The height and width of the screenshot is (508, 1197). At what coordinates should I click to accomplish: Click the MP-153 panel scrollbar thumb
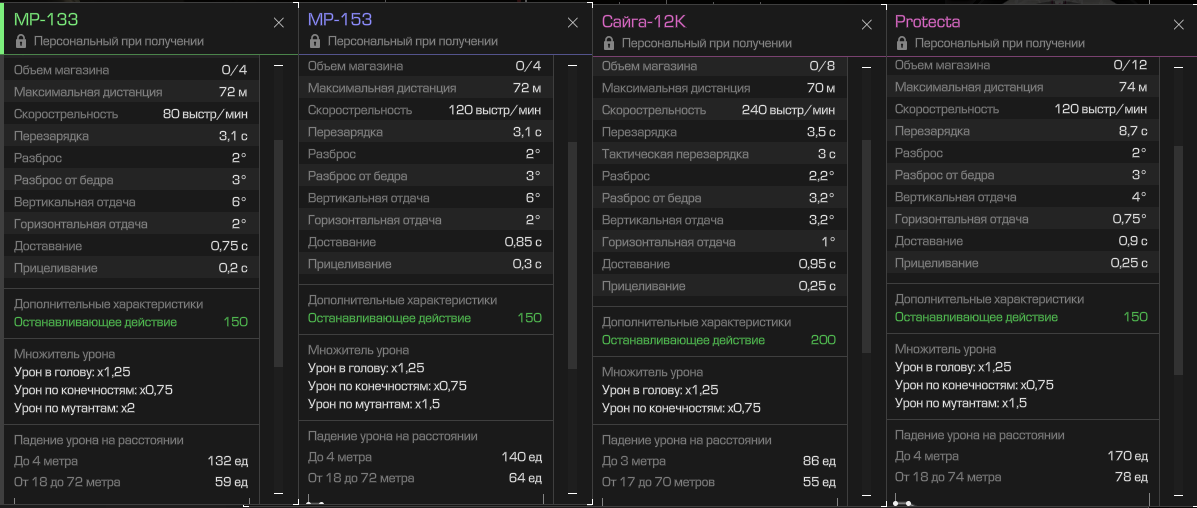point(572,256)
